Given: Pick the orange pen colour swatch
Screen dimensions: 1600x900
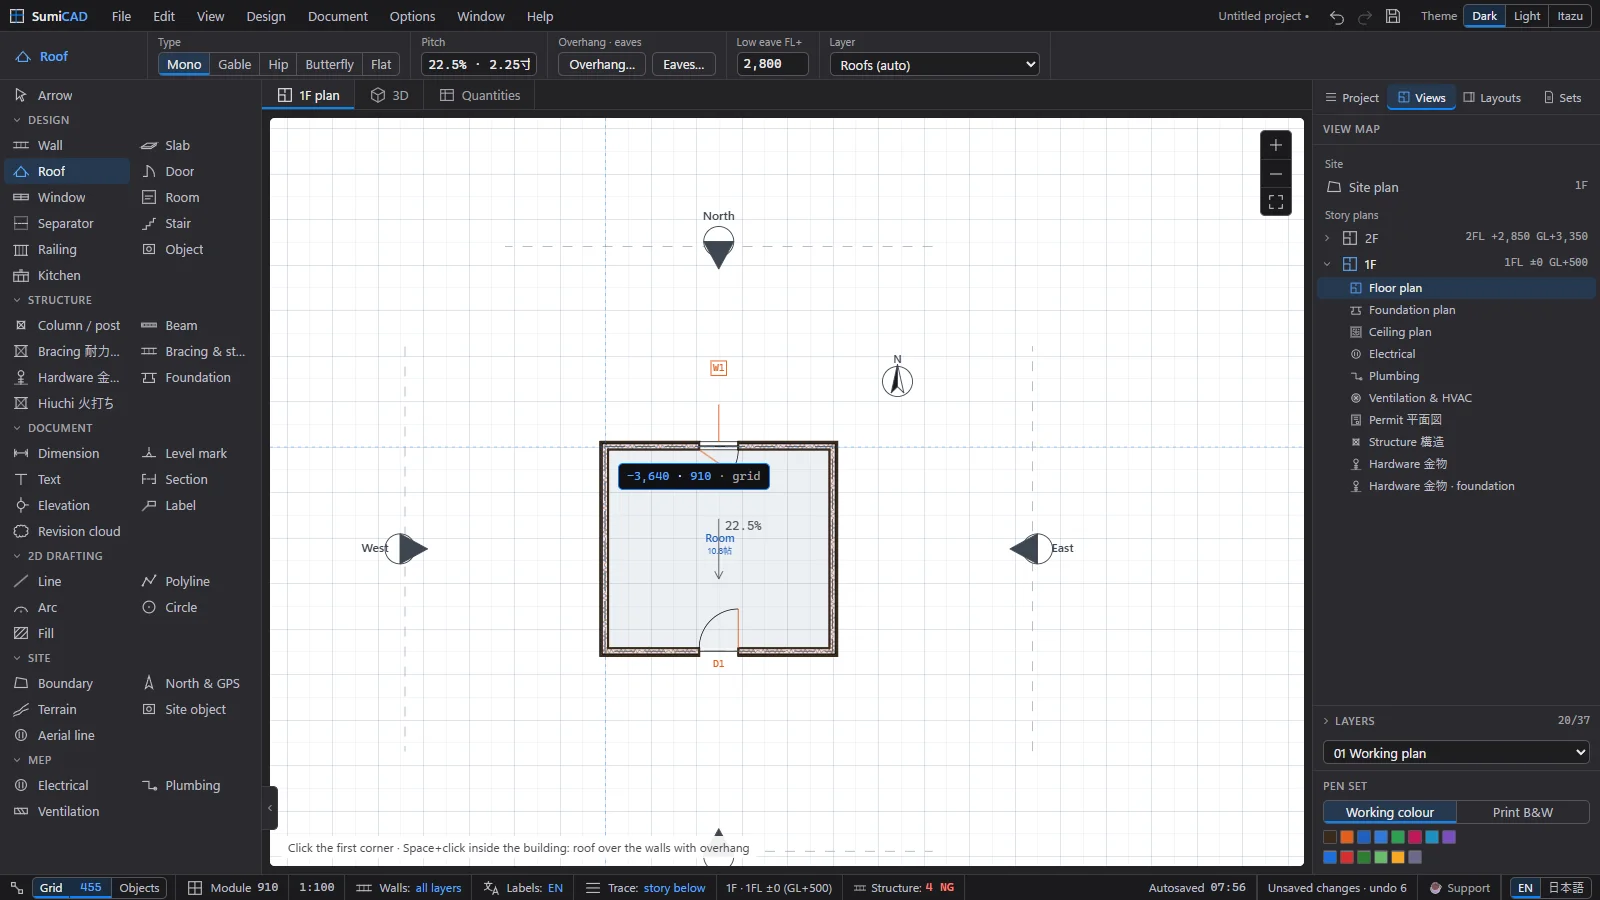Looking at the screenshot, I should coord(1347,837).
